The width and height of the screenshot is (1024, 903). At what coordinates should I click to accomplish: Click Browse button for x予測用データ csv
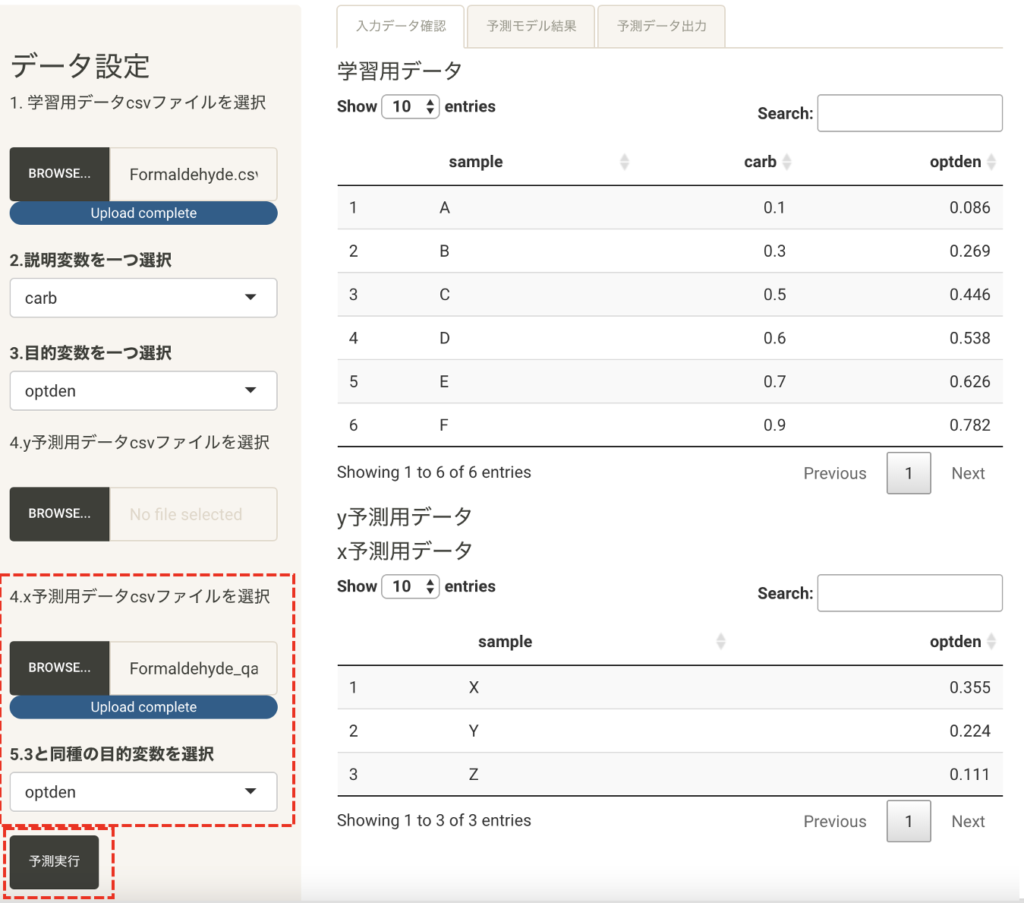click(x=60, y=668)
